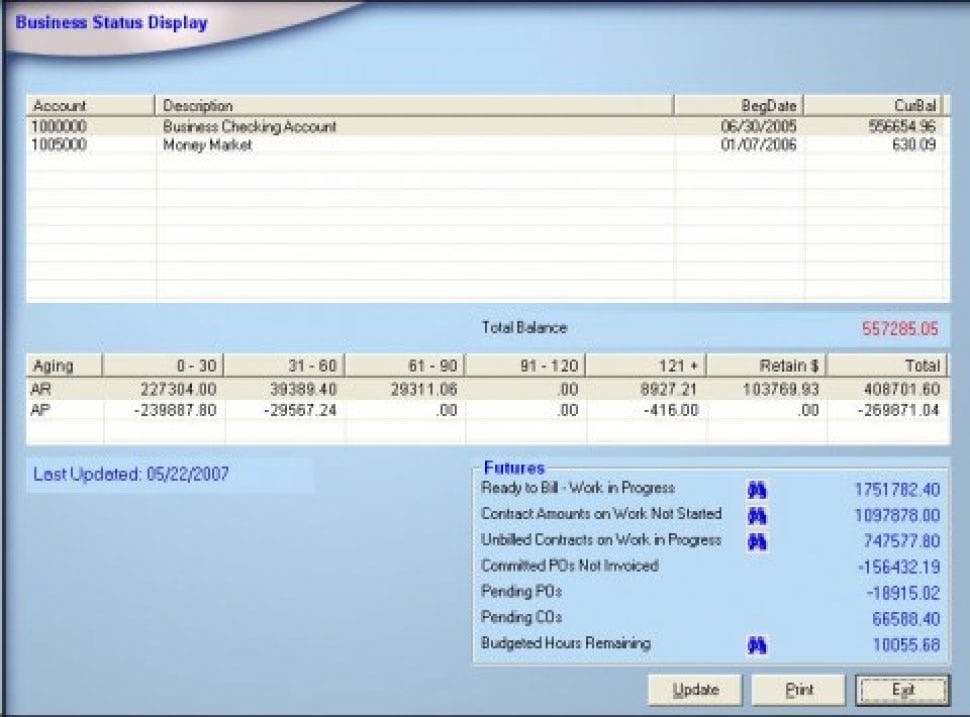Click AR value 39389.40
Image resolution: width=970 pixels, height=717 pixels.
pyautogui.click(x=303, y=389)
